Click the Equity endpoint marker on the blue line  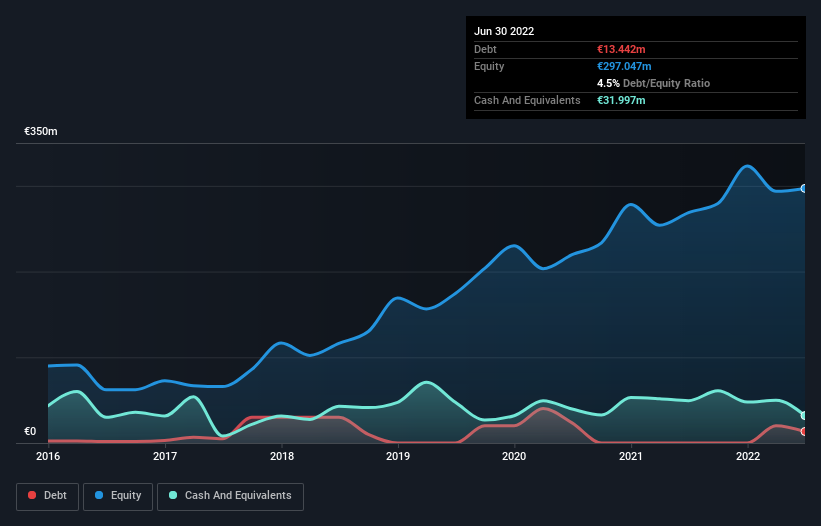[804, 188]
